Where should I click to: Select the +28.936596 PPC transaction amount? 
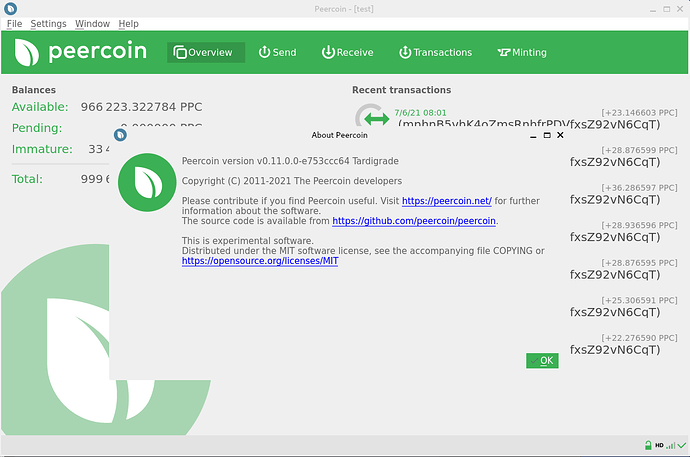(639, 225)
